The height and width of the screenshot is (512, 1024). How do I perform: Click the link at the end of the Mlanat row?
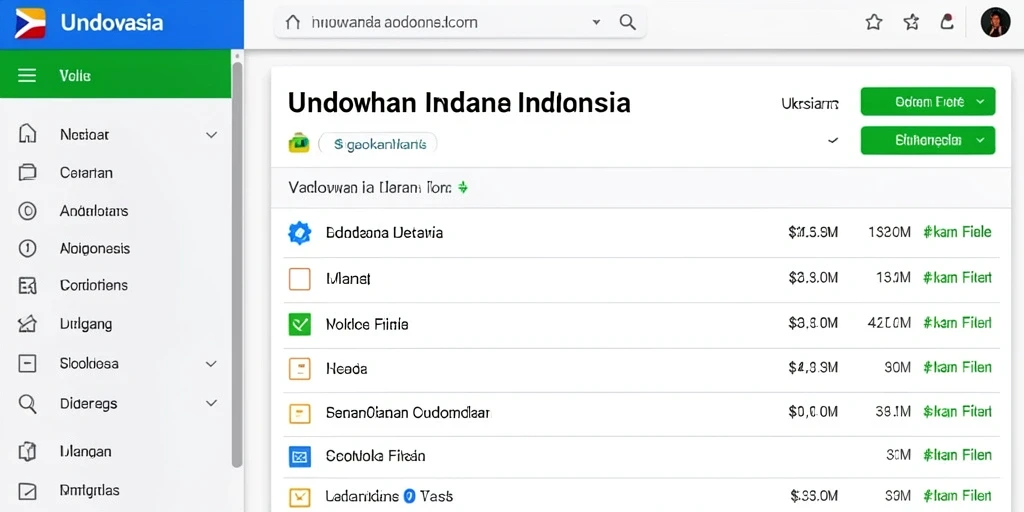[957, 278]
